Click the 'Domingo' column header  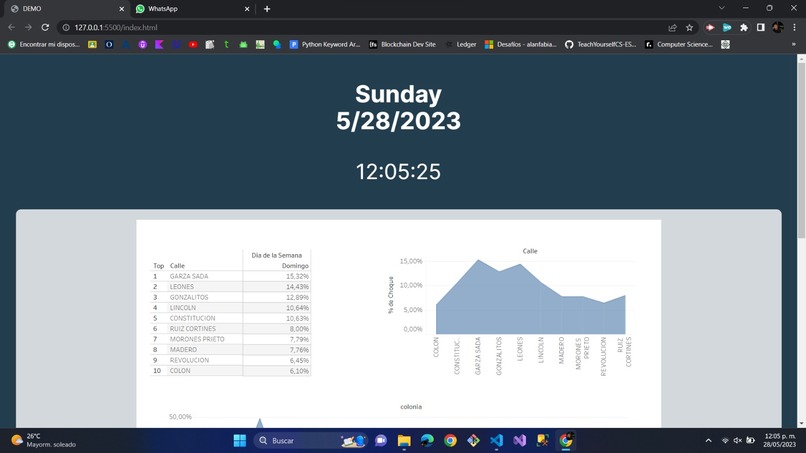pos(295,266)
